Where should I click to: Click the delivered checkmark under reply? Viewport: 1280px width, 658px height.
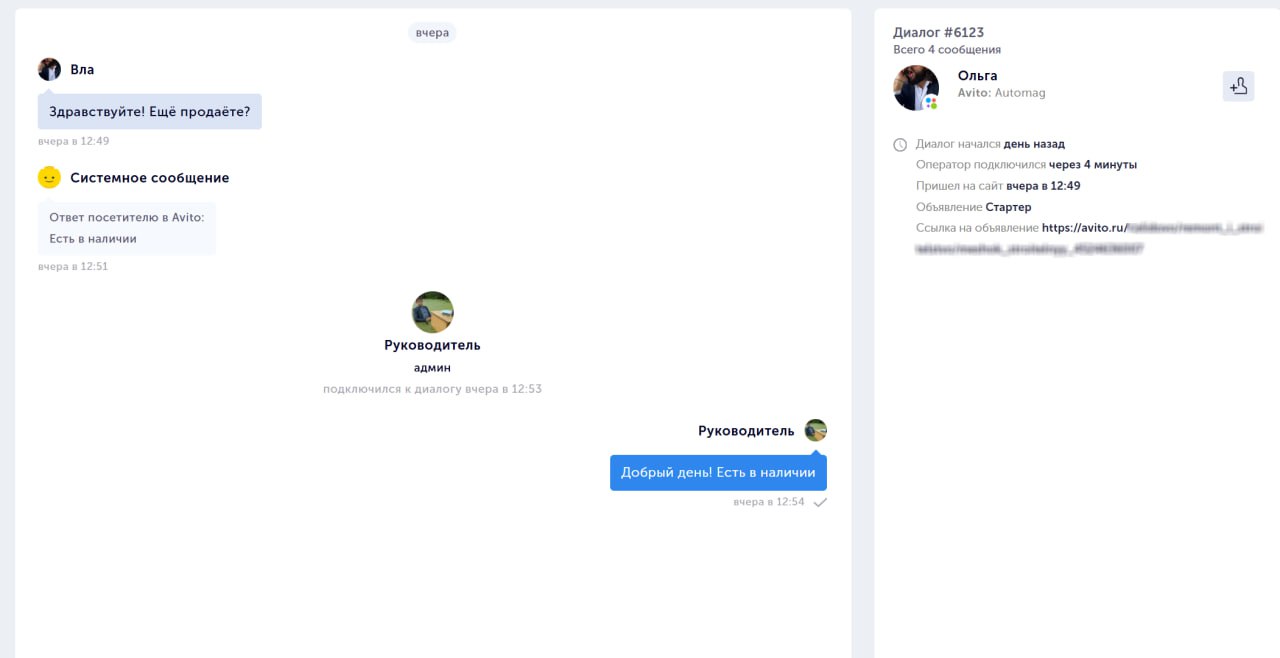(820, 502)
